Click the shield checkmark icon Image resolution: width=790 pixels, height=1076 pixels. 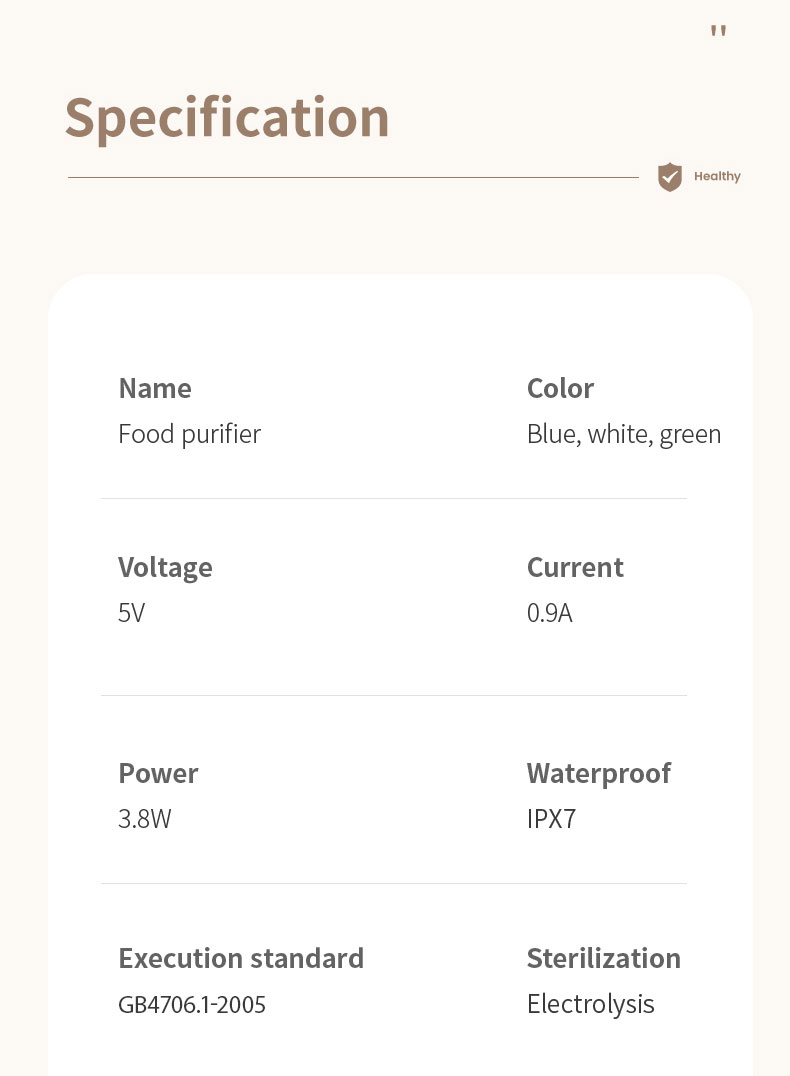(x=670, y=177)
